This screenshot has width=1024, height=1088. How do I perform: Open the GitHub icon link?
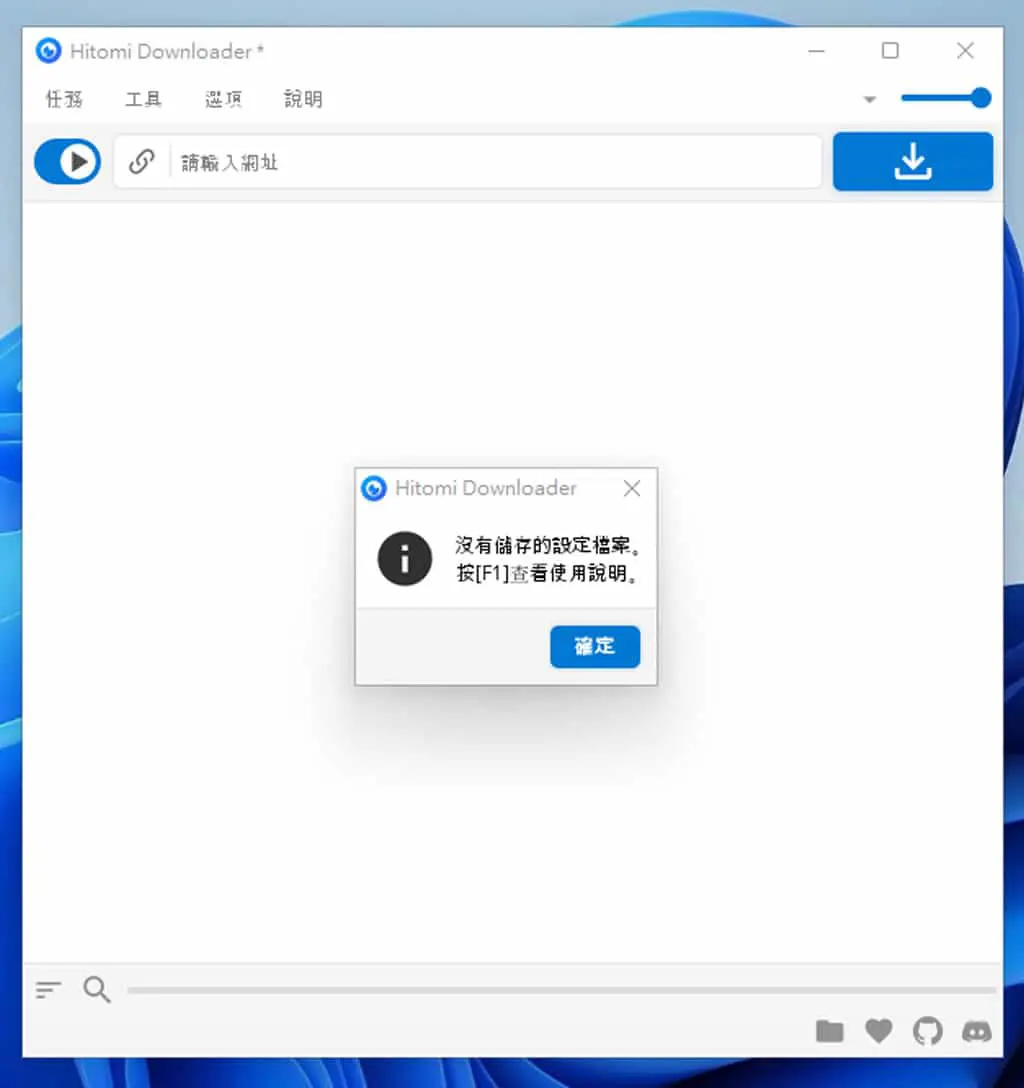(928, 1031)
